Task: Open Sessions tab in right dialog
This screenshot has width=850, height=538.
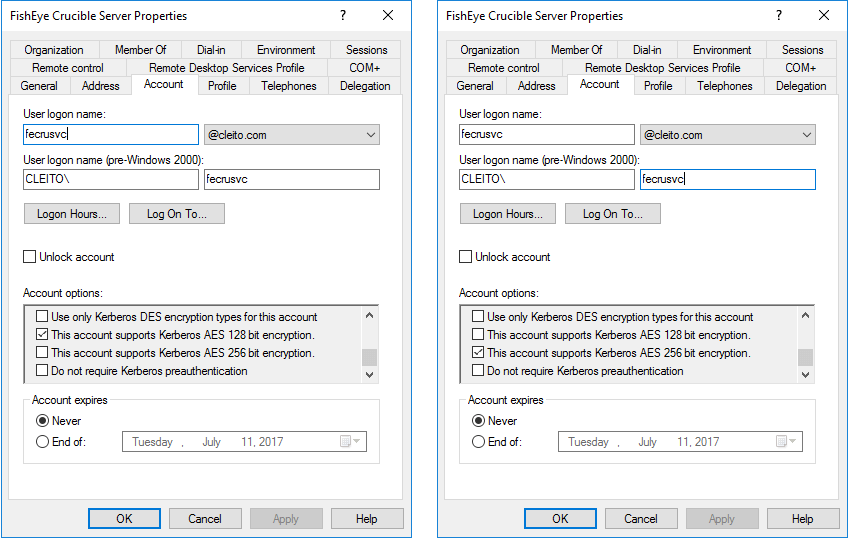Action: pos(802,50)
